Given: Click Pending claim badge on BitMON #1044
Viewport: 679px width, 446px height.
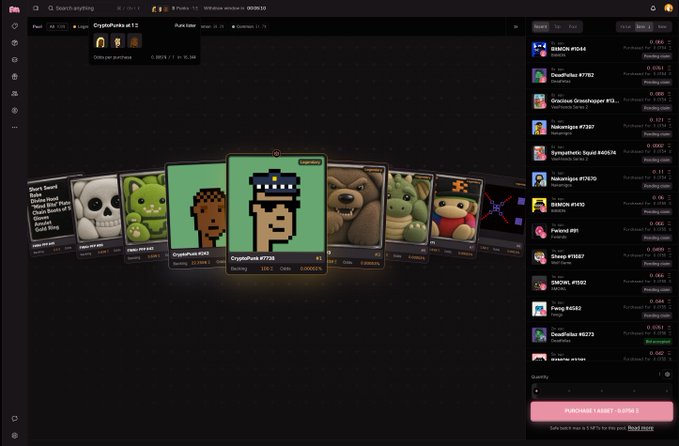Looking at the screenshot, I should coord(656,56).
